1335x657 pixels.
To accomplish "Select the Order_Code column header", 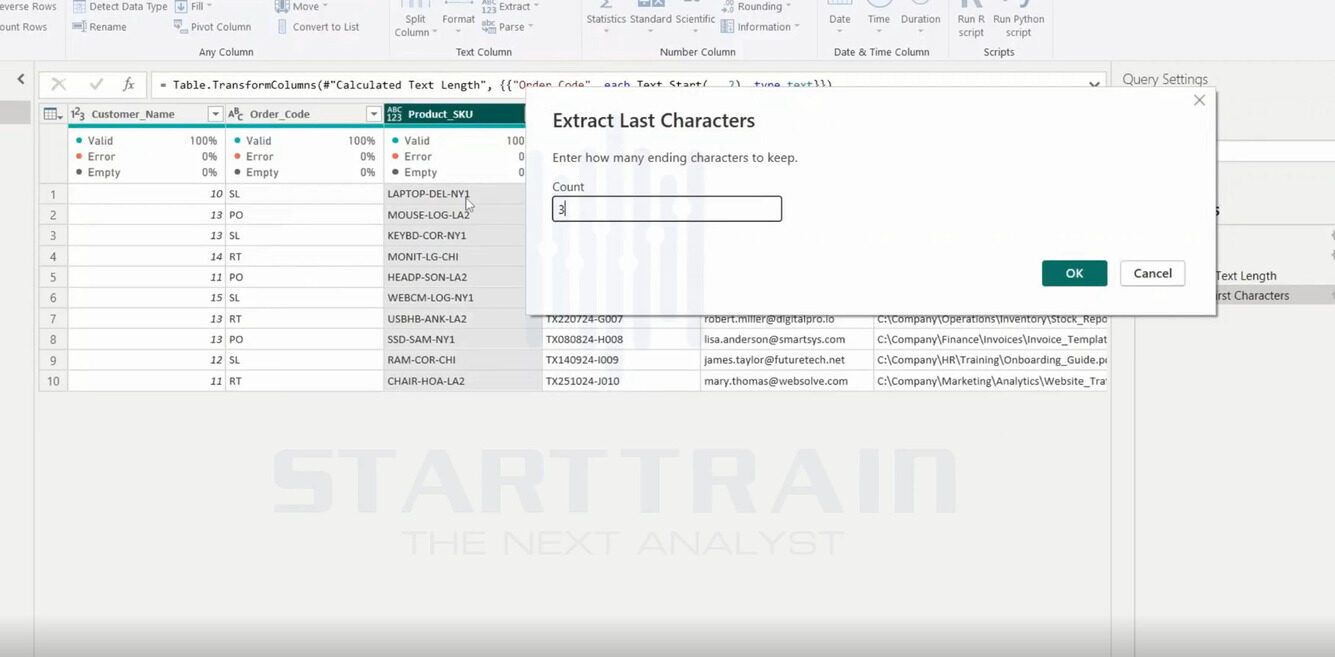I will [x=304, y=114].
